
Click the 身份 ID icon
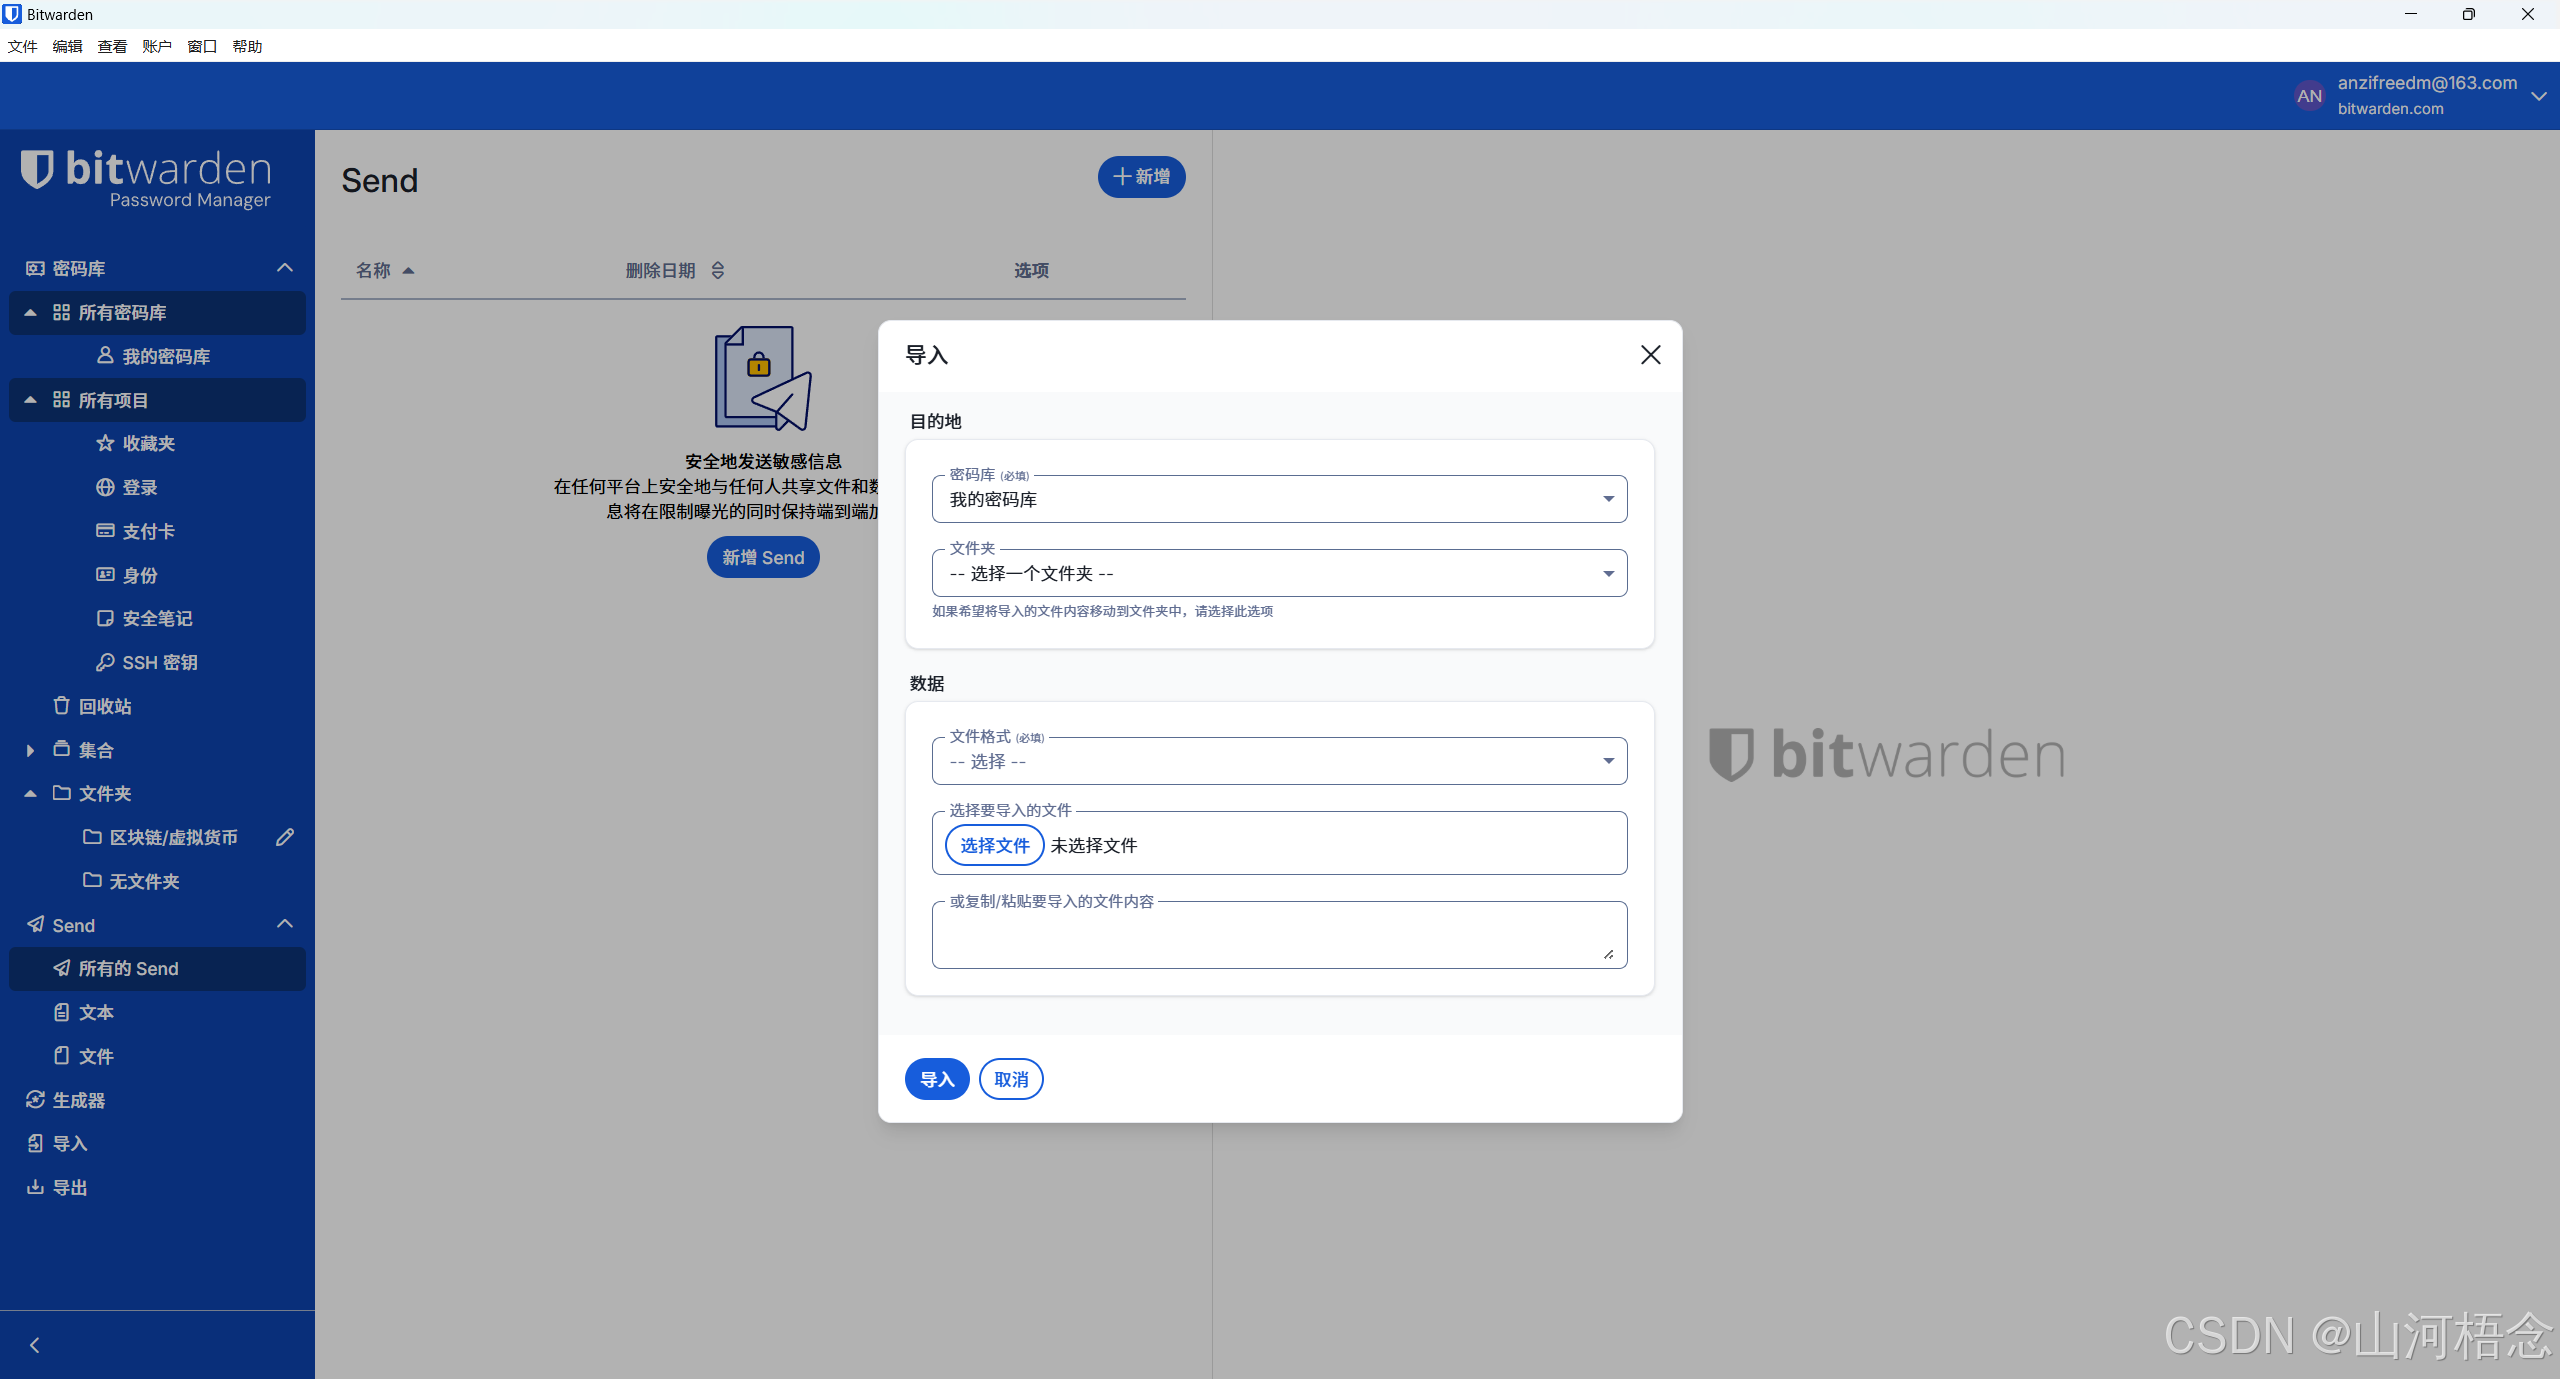click(105, 575)
